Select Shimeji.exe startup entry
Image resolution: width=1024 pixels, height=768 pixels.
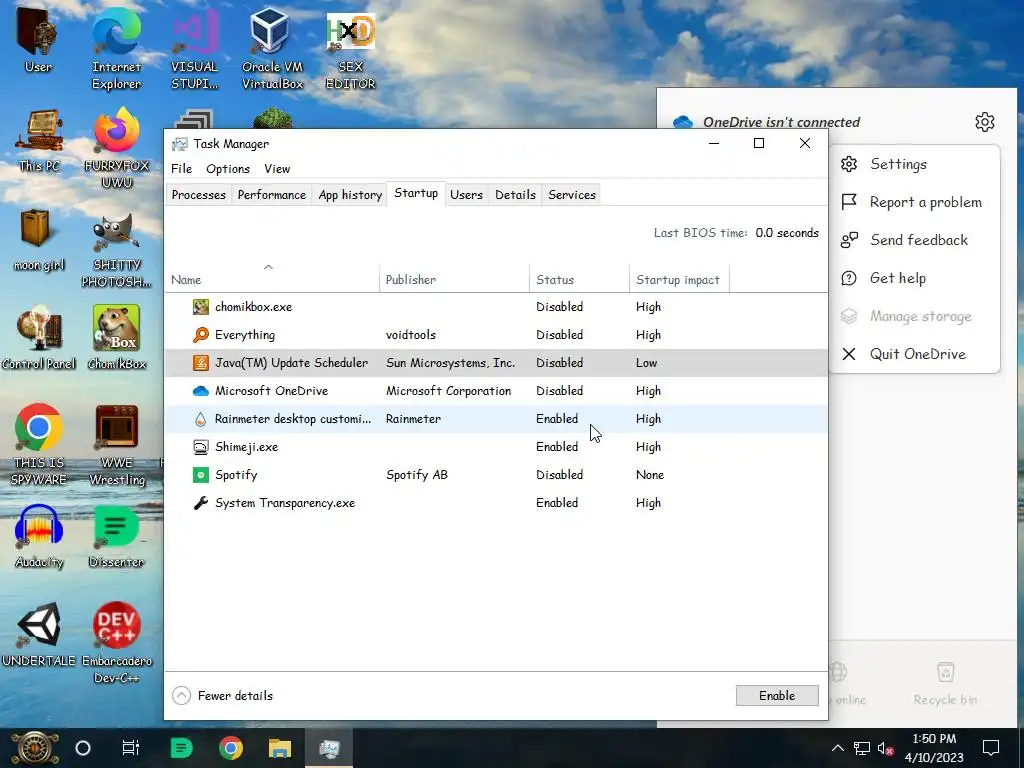coord(496,447)
